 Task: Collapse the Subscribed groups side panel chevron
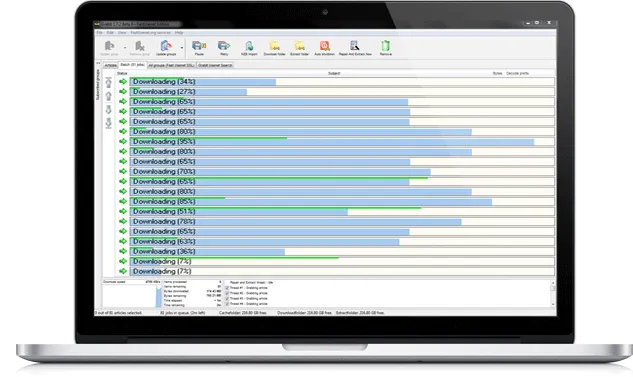coord(98,63)
